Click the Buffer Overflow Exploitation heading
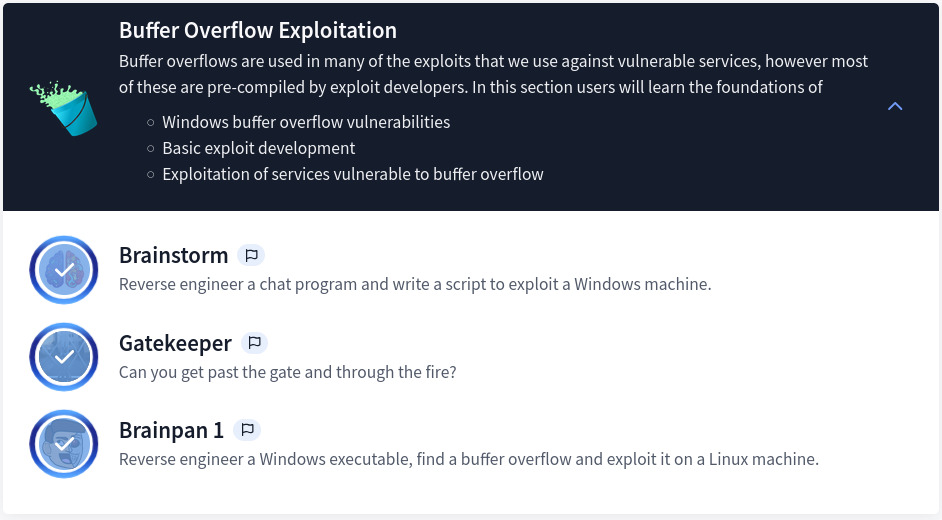Image resolution: width=942 pixels, height=520 pixels. click(x=257, y=30)
